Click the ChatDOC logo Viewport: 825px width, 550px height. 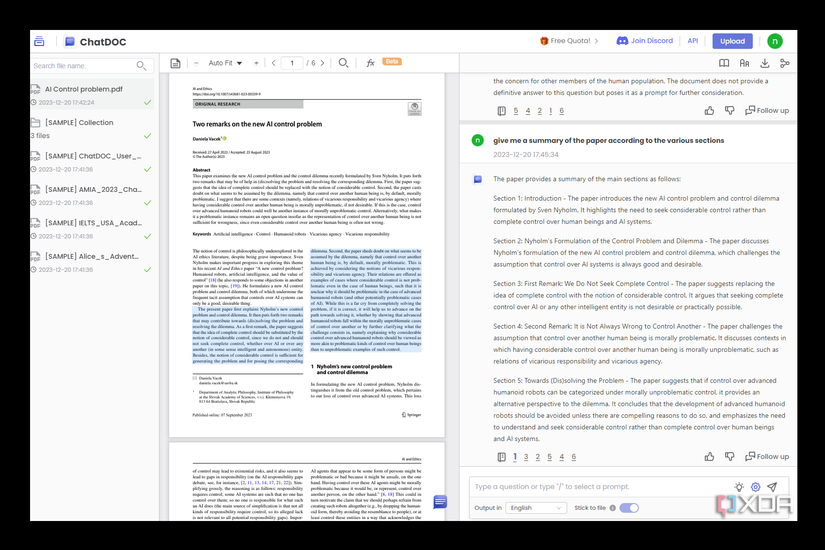[95, 42]
